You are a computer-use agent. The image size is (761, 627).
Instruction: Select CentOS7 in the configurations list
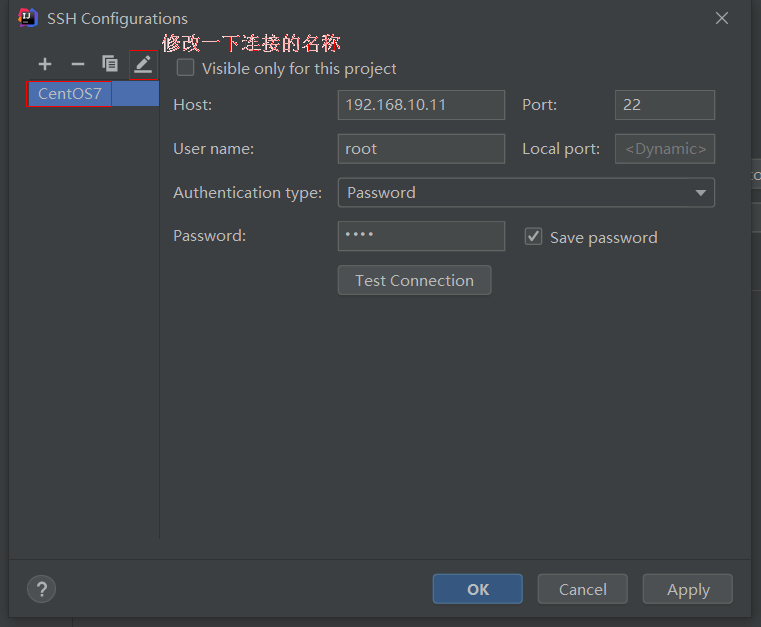(70, 94)
